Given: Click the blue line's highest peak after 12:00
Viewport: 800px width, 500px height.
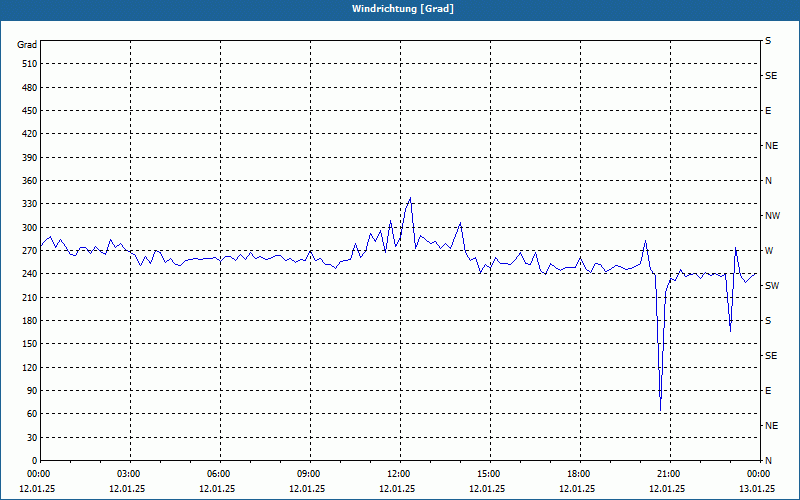Looking at the screenshot, I should [x=410, y=198].
